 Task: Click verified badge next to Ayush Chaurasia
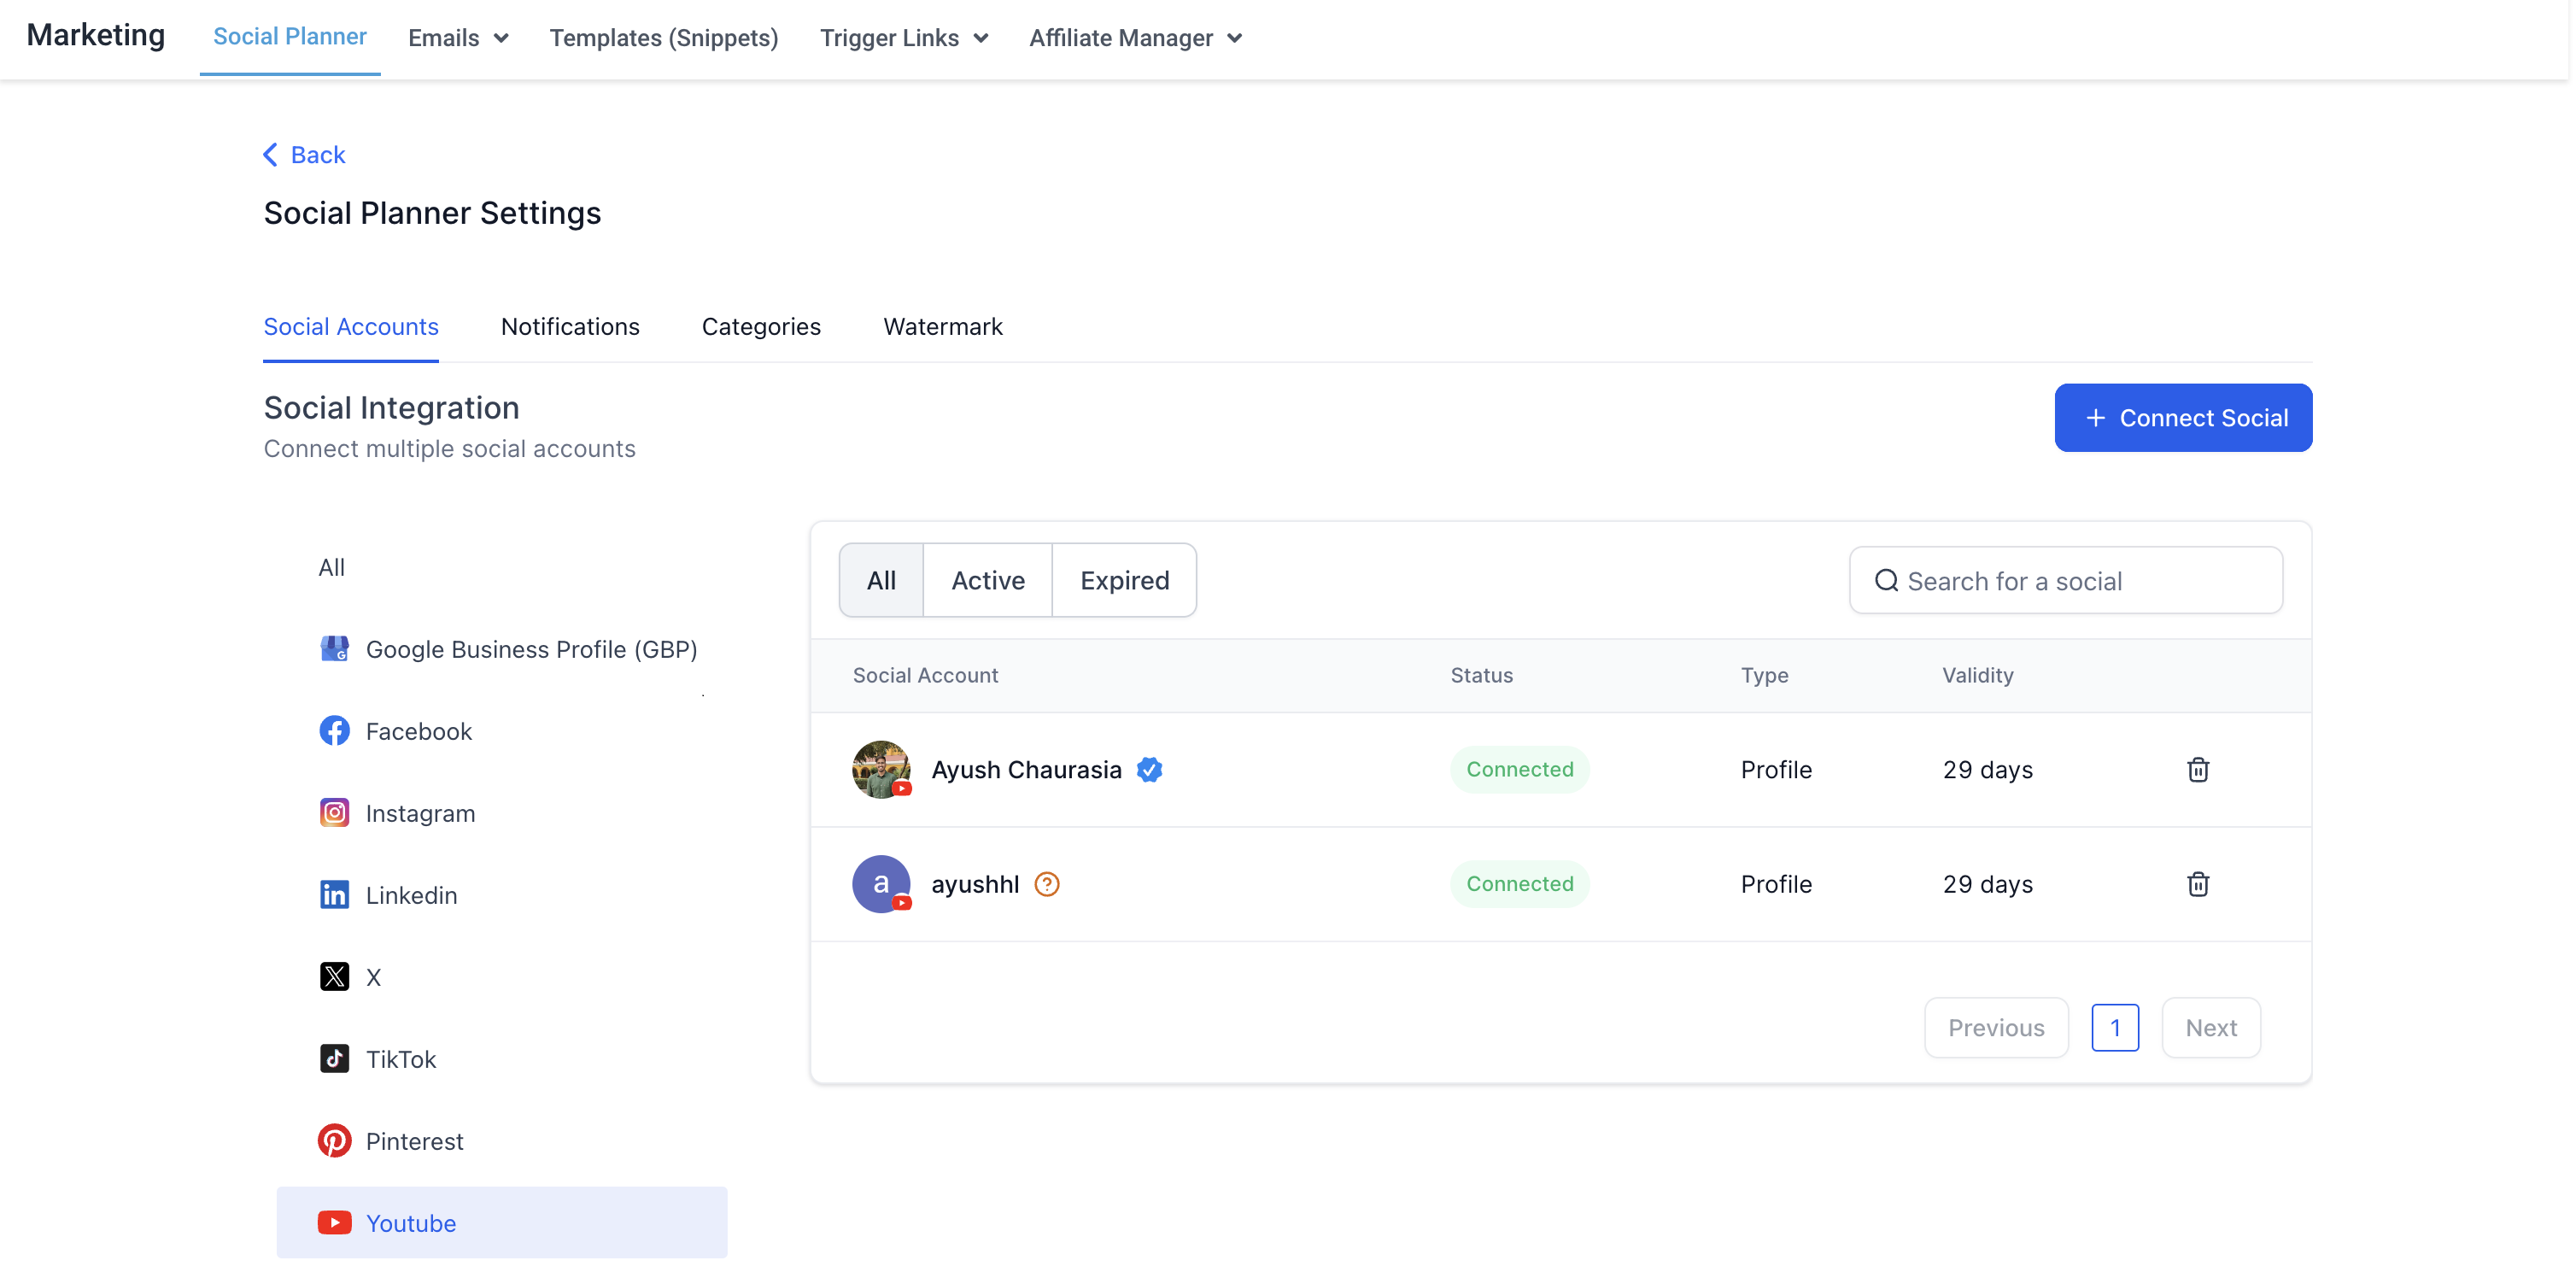(x=1149, y=770)
